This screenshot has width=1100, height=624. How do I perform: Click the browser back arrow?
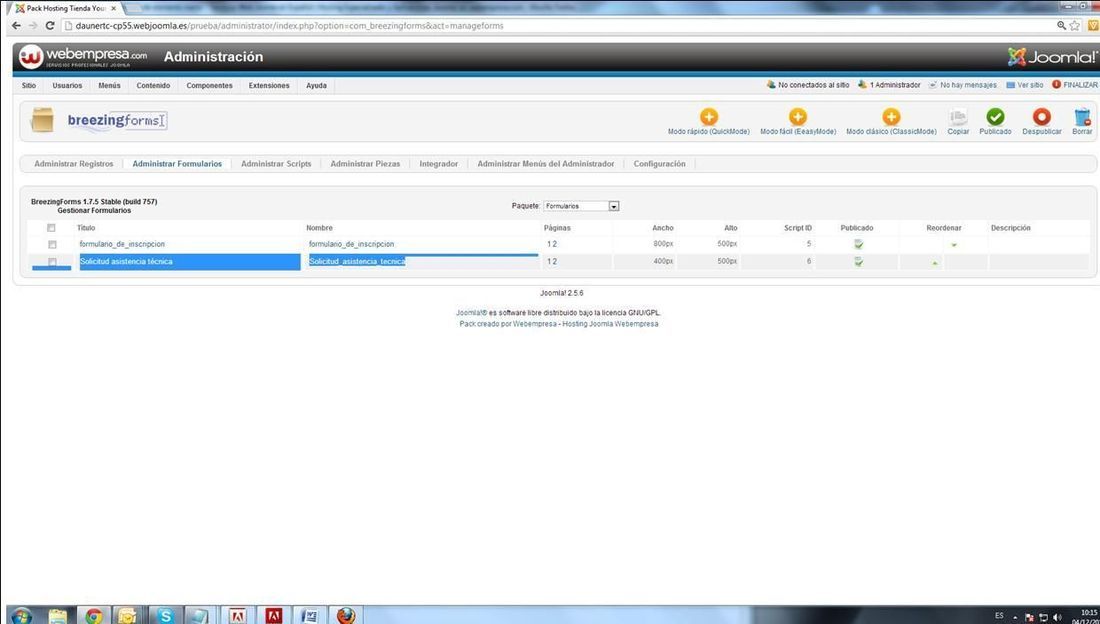click(16, 25)
